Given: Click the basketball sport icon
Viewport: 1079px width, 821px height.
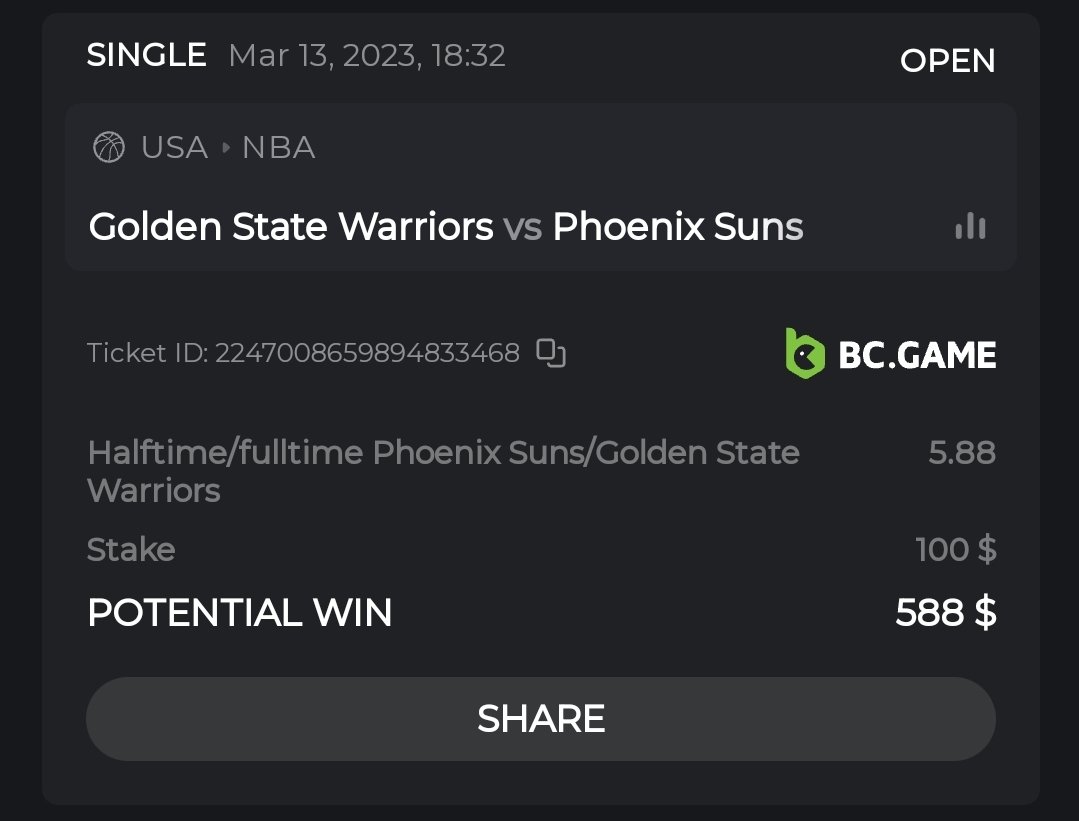Looking at the screenshot, I should (108, 148).
